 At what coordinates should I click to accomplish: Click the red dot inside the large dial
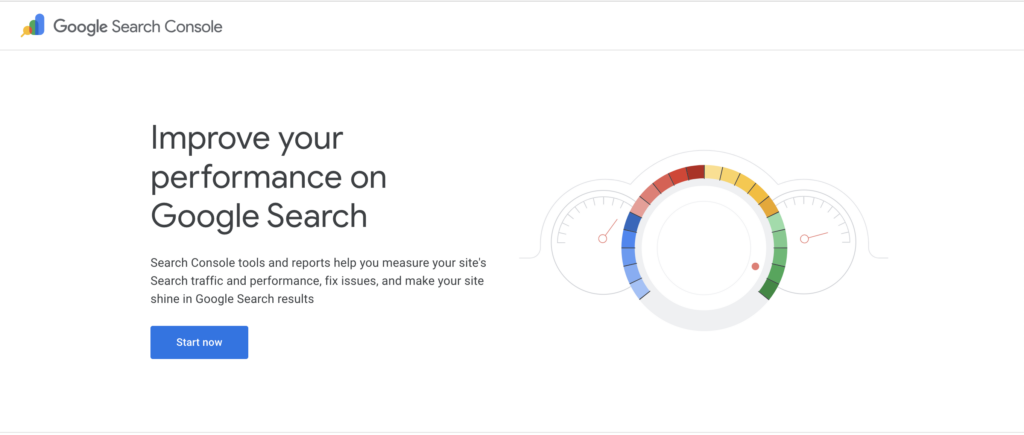click(755, 266)
